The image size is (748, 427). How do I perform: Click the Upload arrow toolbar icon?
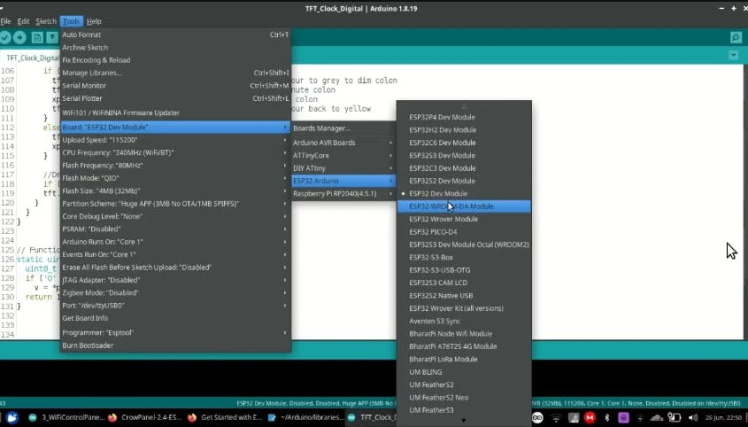(x=20, y=37)
